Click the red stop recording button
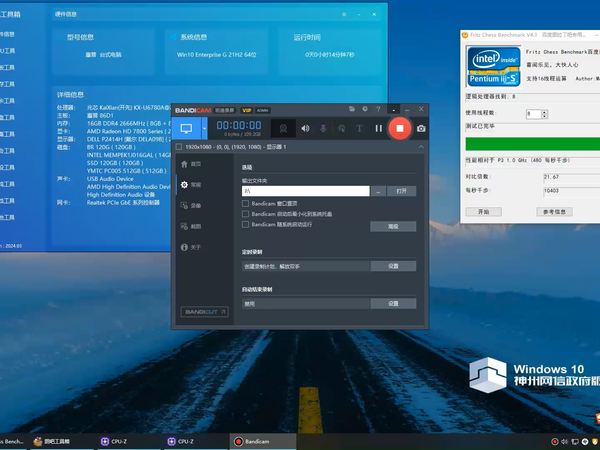Viewport: 600px width, 450px height. pyautogui.click(x=400, y=129)
